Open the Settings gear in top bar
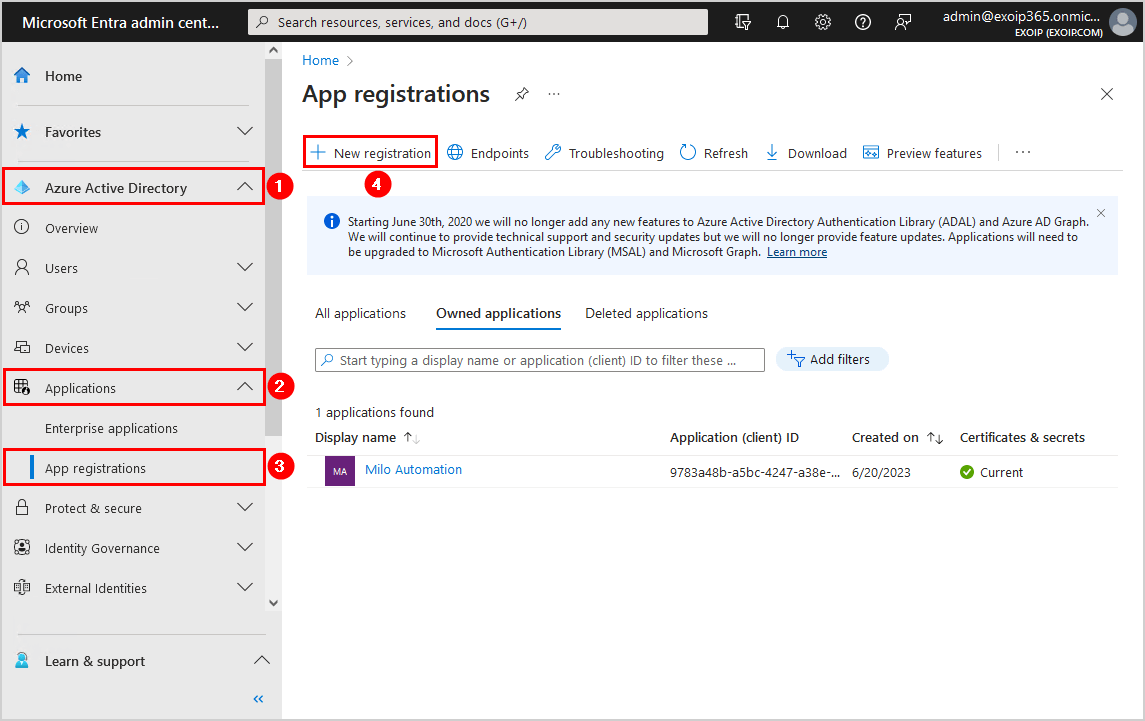This screenshot has width=1145, height=721. click(x=822, y=21)
